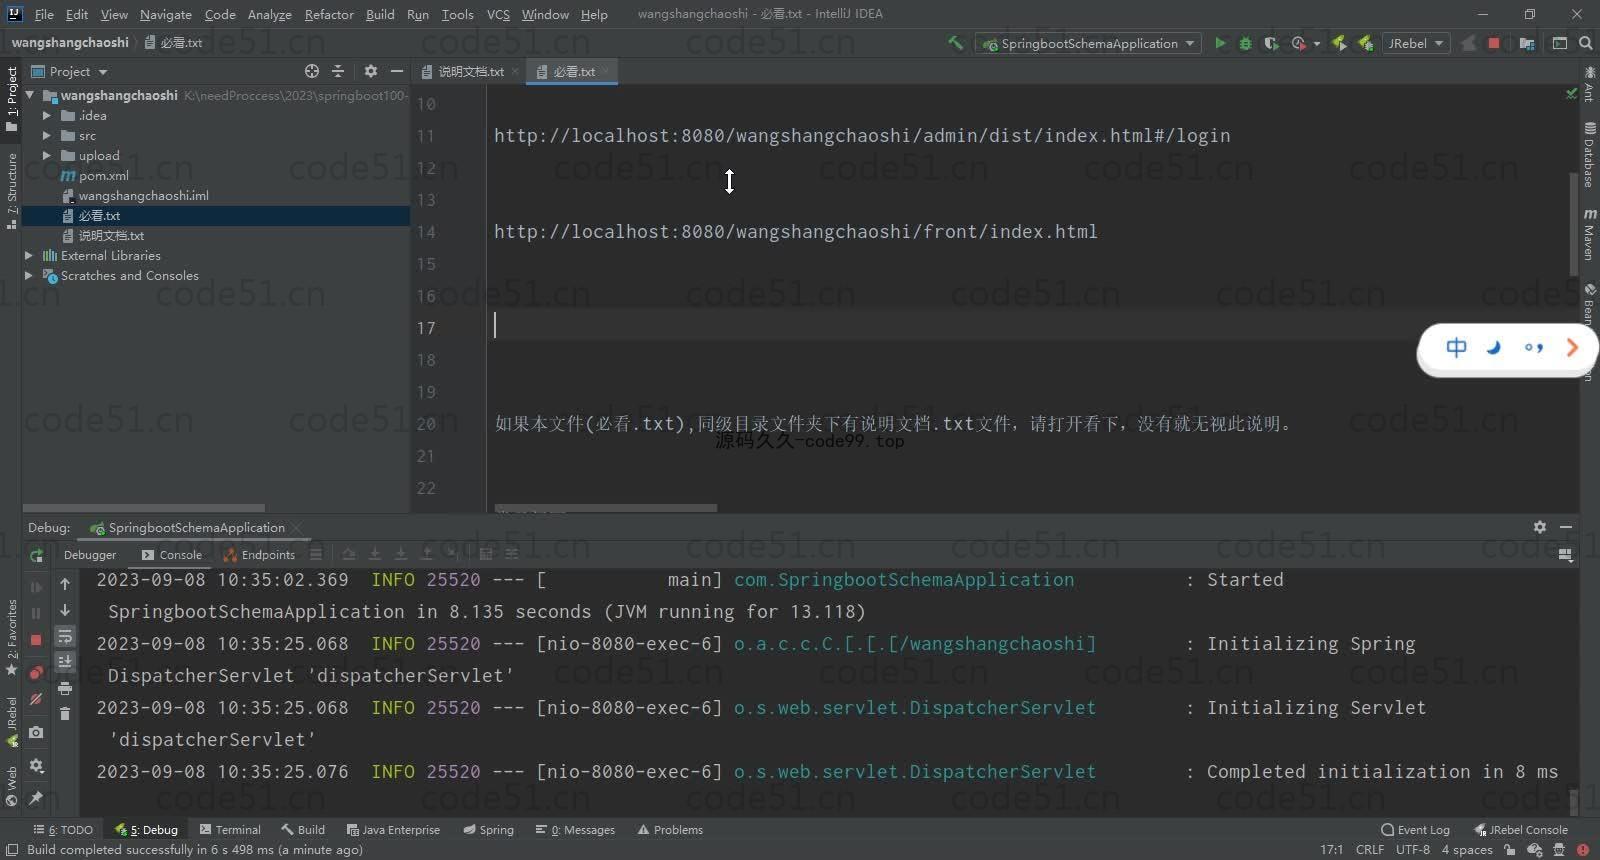Expand External Libraries node
Screen dimensions: 1600x860
29,256
